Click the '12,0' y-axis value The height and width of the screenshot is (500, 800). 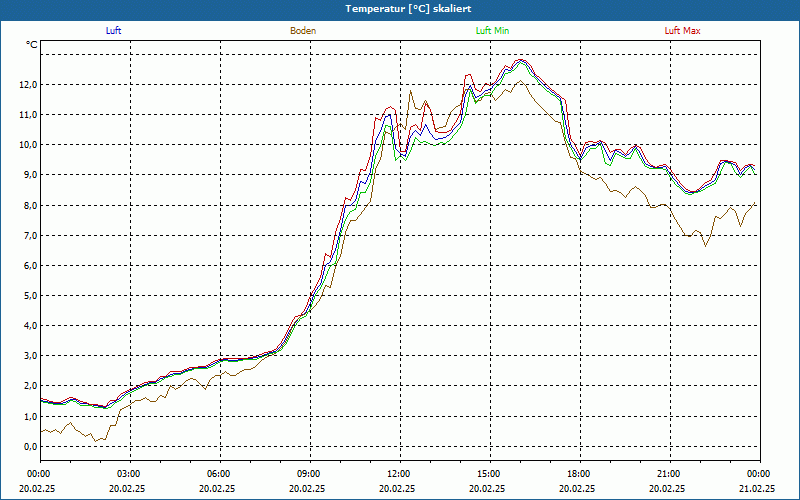click(x=28, y=85)
